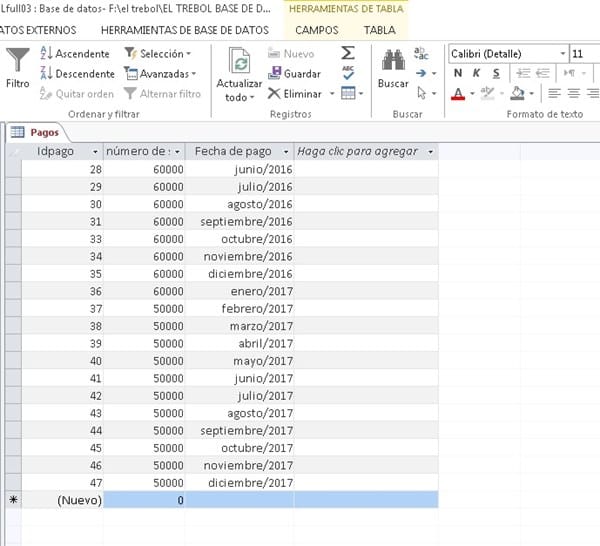
Task: Click the Filtro funnel icon
Action: (17, 63)
